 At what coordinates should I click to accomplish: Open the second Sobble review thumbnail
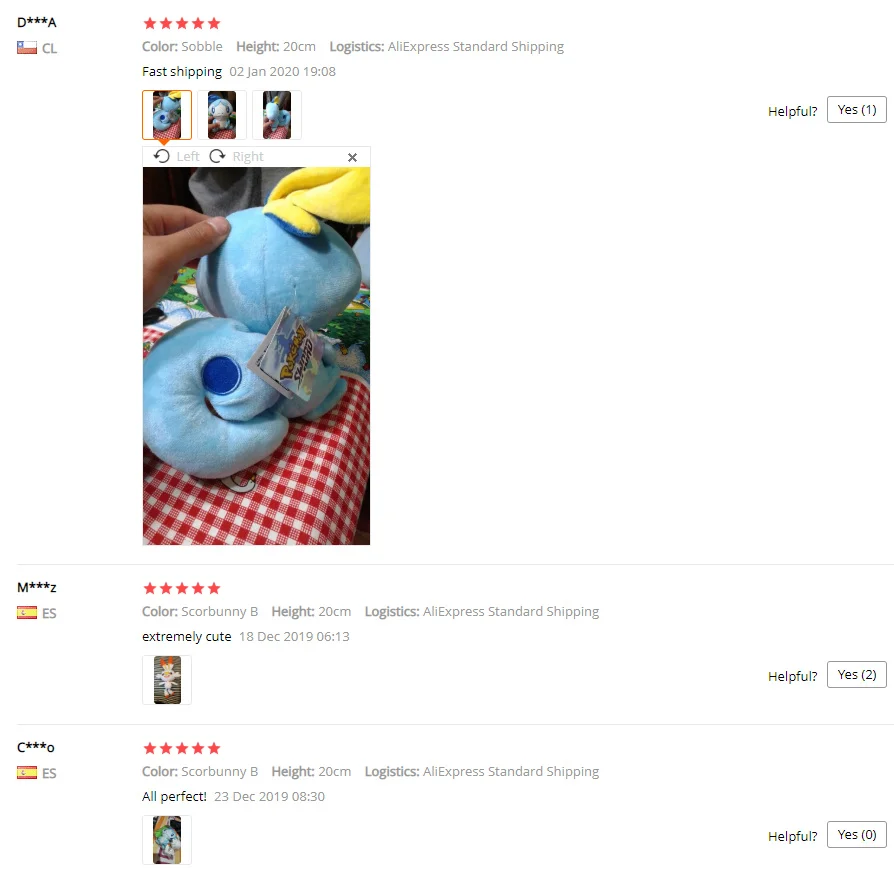point(222,115)
